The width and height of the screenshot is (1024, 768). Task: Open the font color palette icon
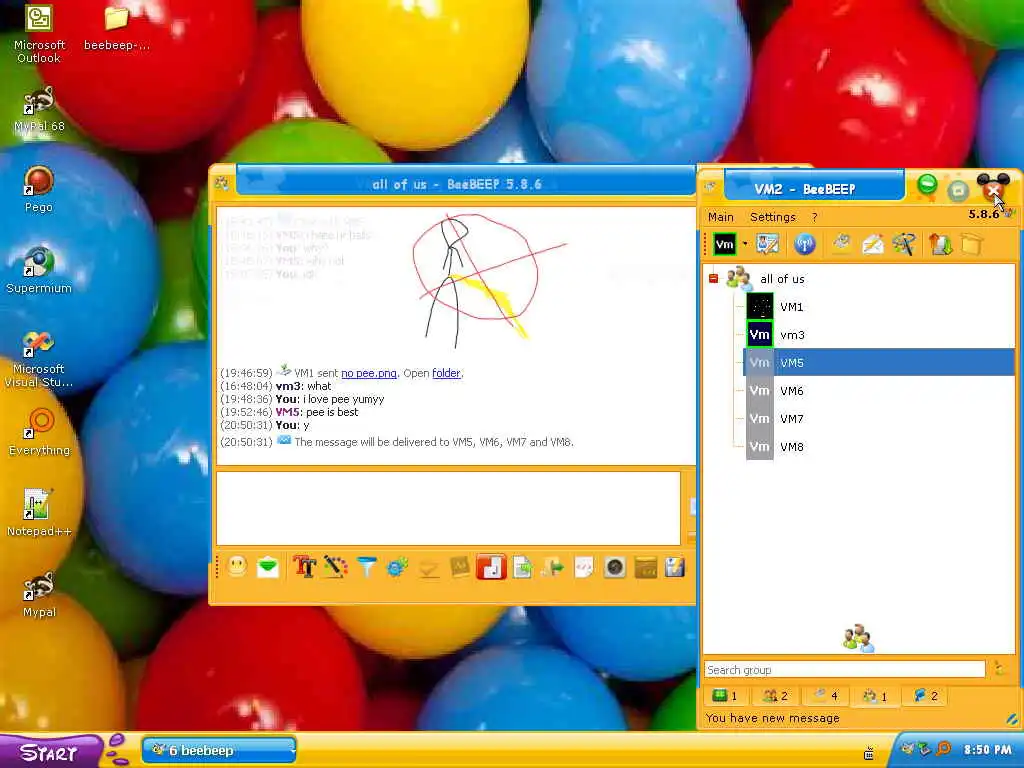336,566
